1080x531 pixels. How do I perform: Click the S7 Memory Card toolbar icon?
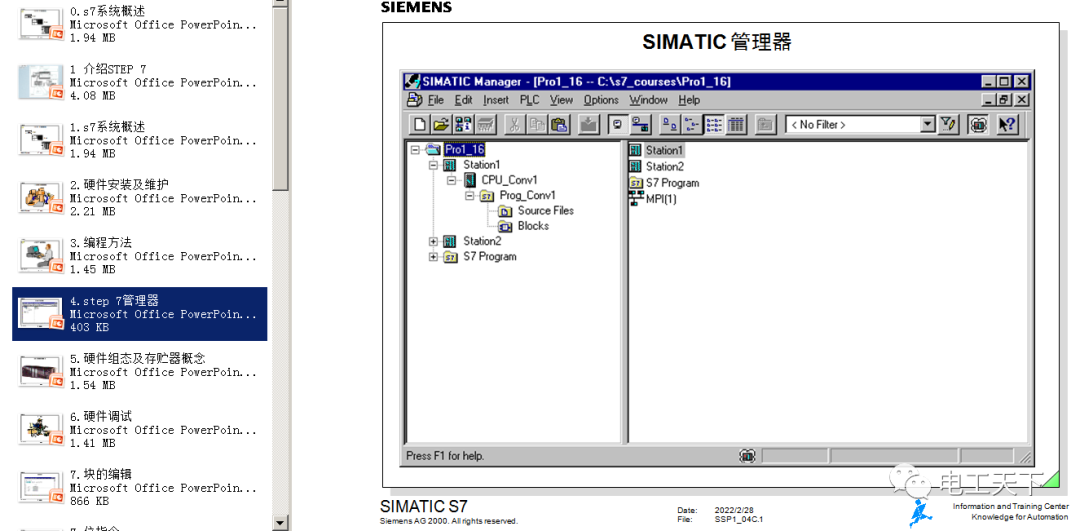point(486,125)
